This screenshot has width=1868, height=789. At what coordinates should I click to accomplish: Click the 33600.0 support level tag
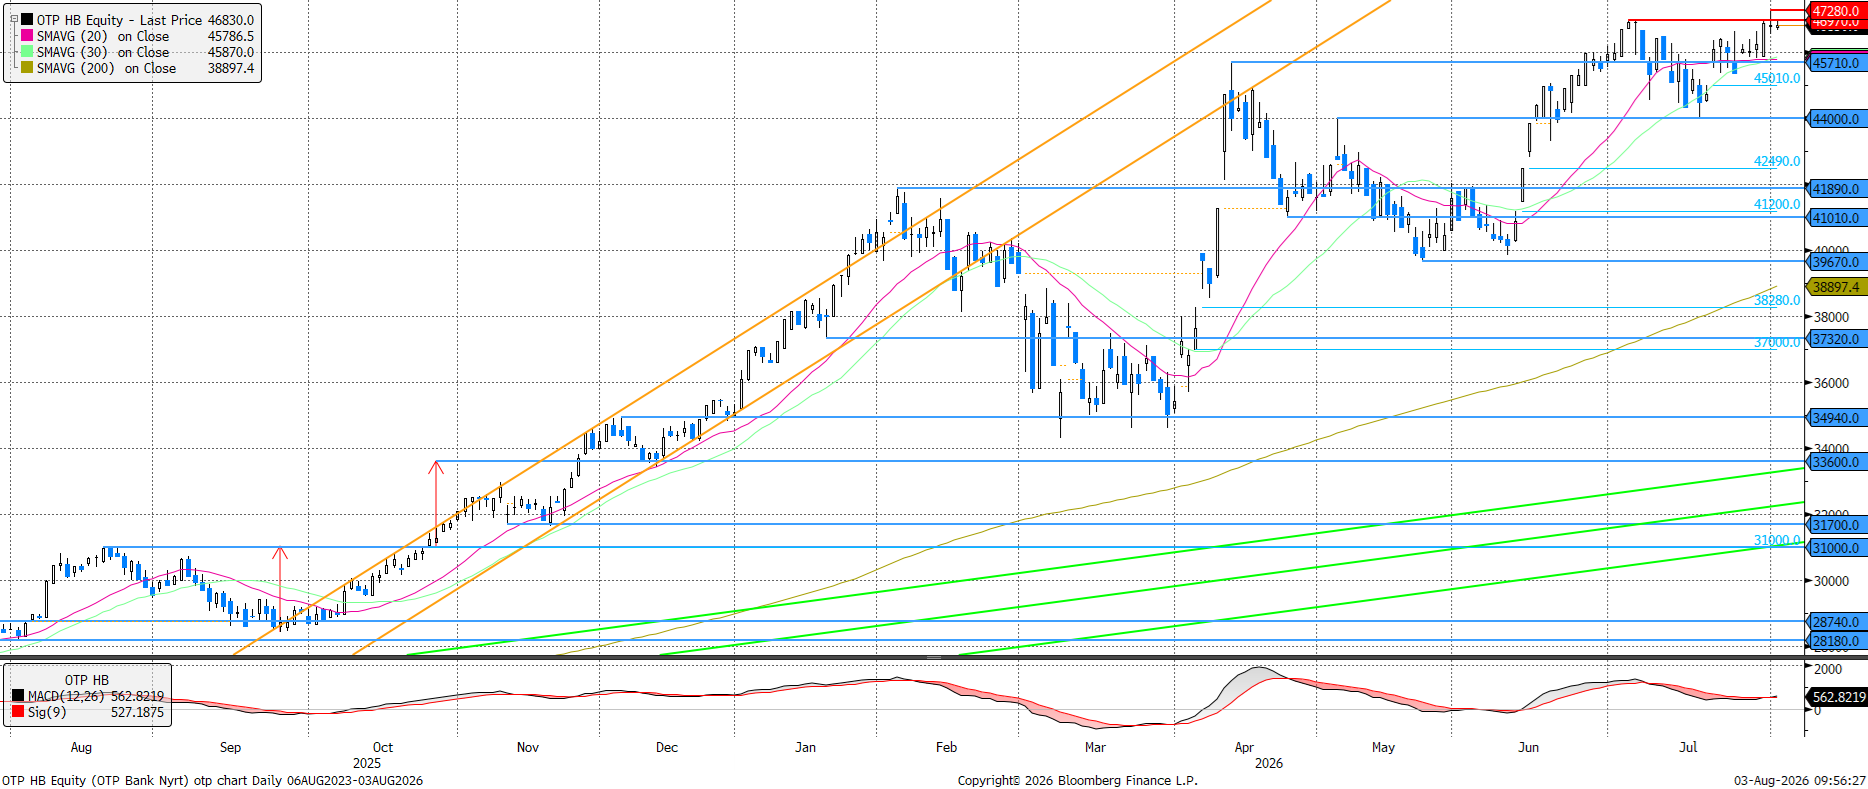[x=1837, y=462]
